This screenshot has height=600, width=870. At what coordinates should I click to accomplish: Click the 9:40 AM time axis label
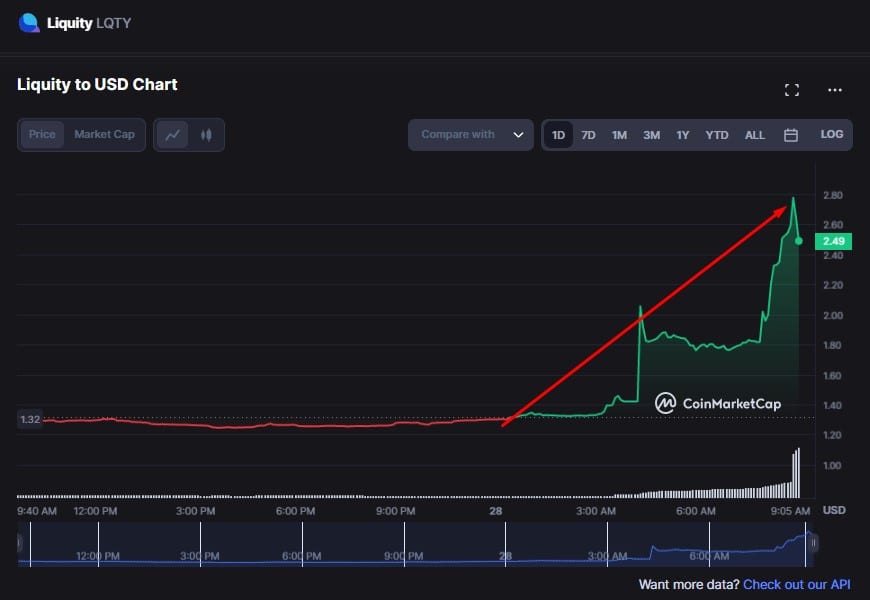37,511
